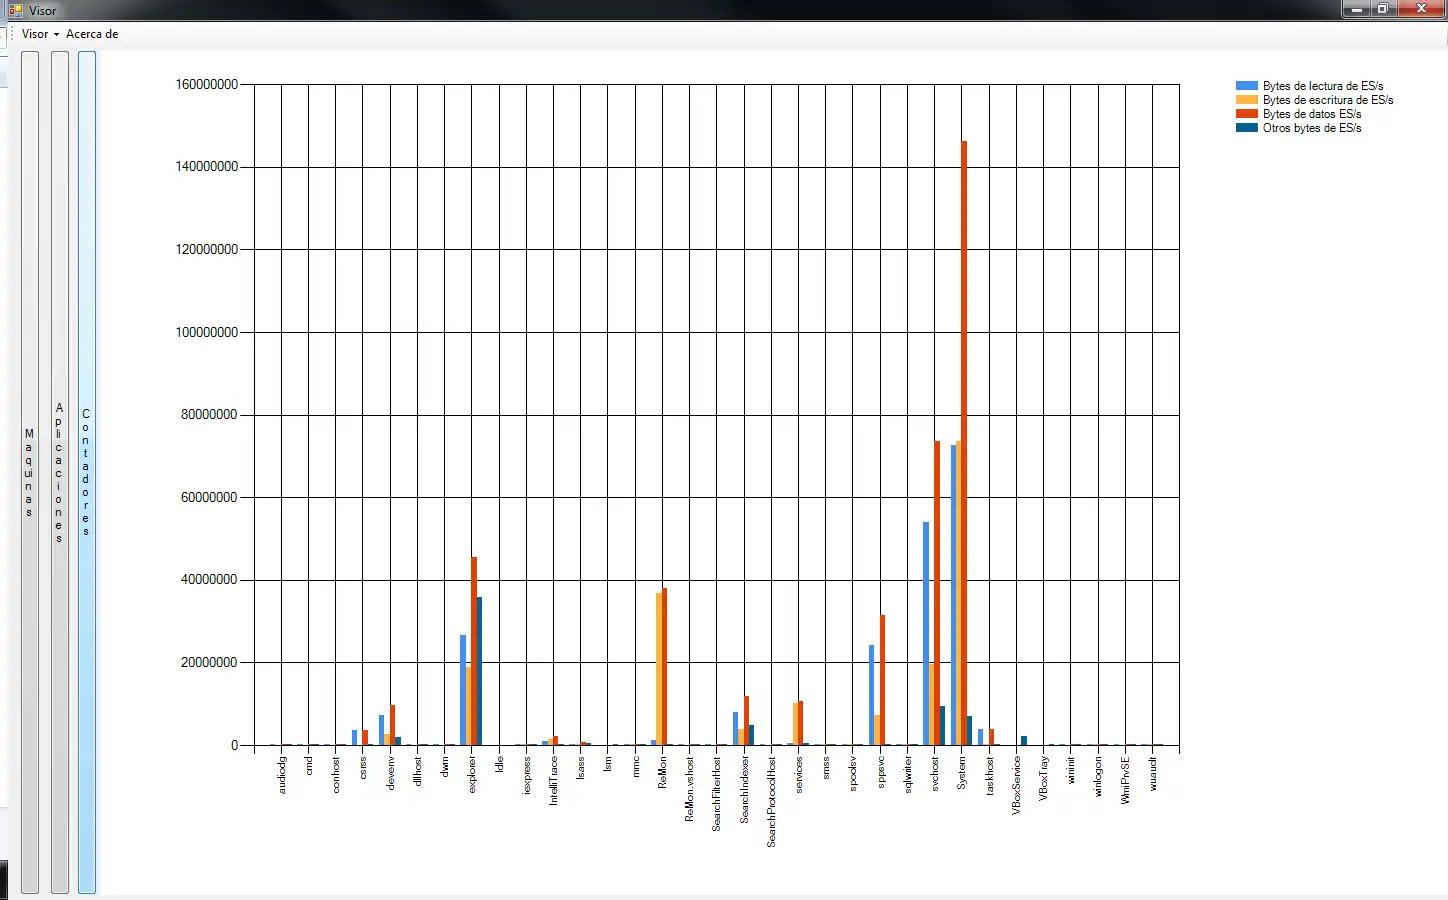Image resolution: width=1448 pixels, height=900 pixels.
Task: Click x-axis label 'SearchIndexer'
Action: click(745, 790)
